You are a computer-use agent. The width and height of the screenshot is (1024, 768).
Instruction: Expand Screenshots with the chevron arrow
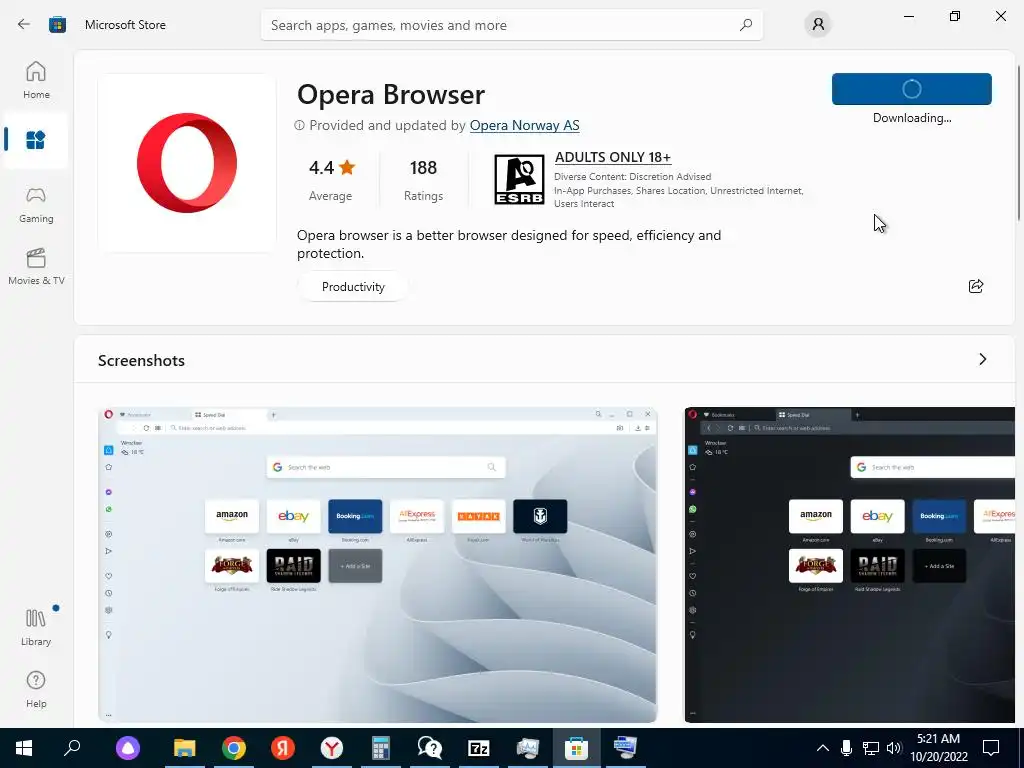tap(982, 359)
